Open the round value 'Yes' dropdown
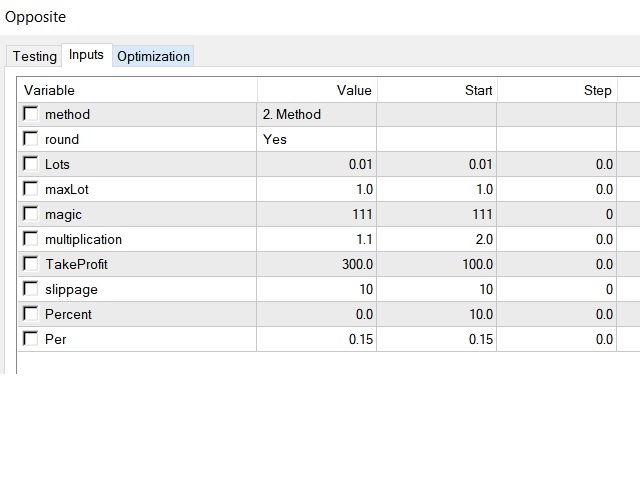The image size is (640, 480). point(316,140)
